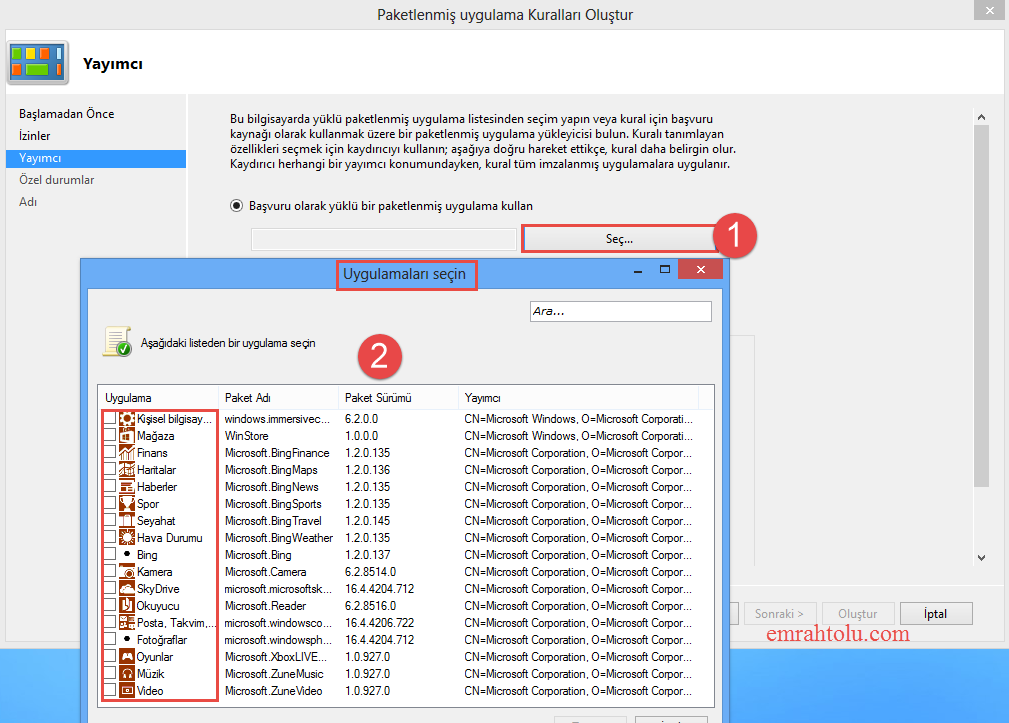Sort by the Paket Sürümü column header
1009x723 pixels.
coord(398,398)
